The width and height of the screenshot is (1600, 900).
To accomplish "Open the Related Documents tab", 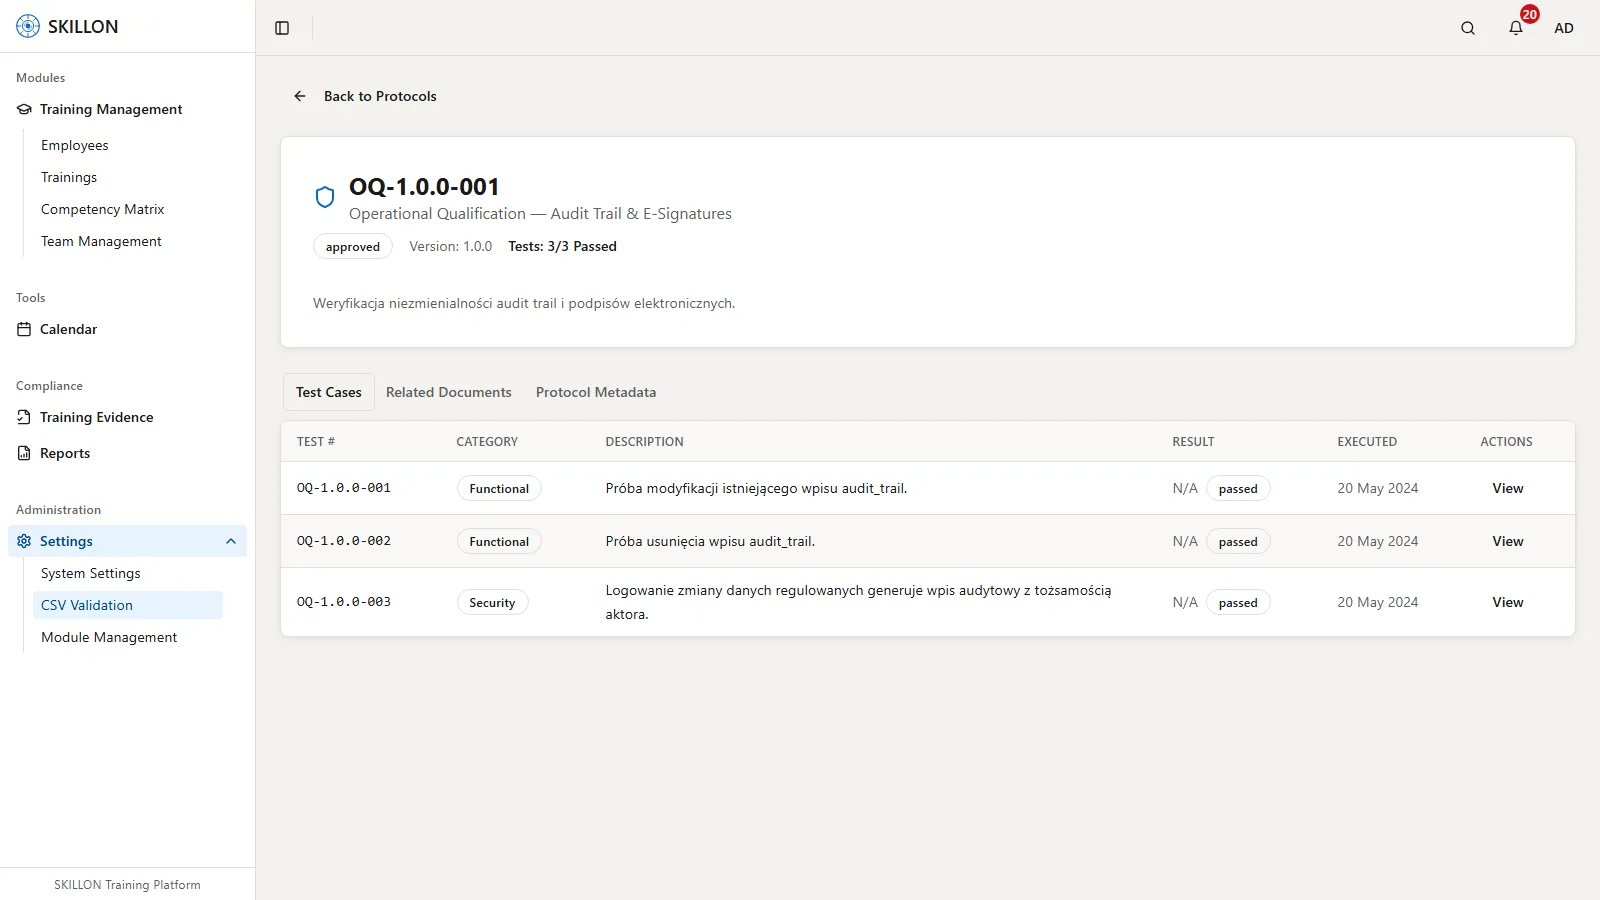I will 449,392.
